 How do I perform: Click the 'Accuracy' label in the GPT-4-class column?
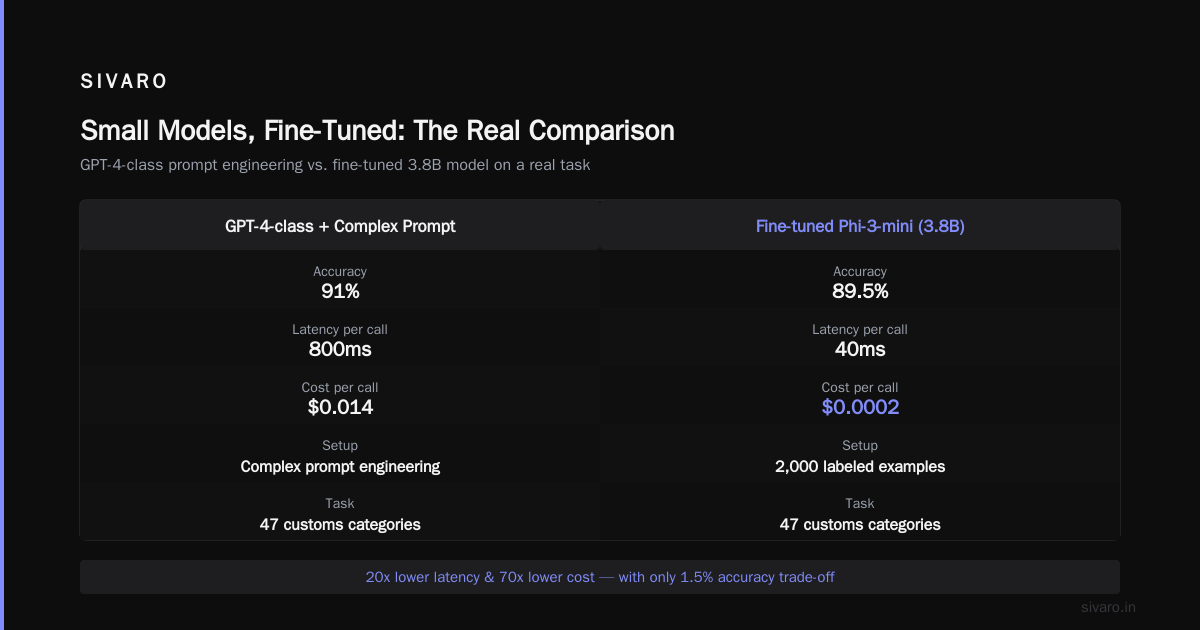click(340, 271)
